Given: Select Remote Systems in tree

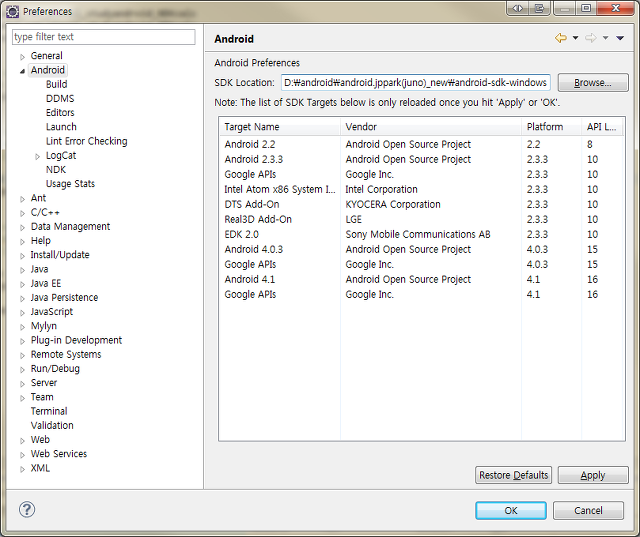Looking at the screenshot, I should click(66, 354).
